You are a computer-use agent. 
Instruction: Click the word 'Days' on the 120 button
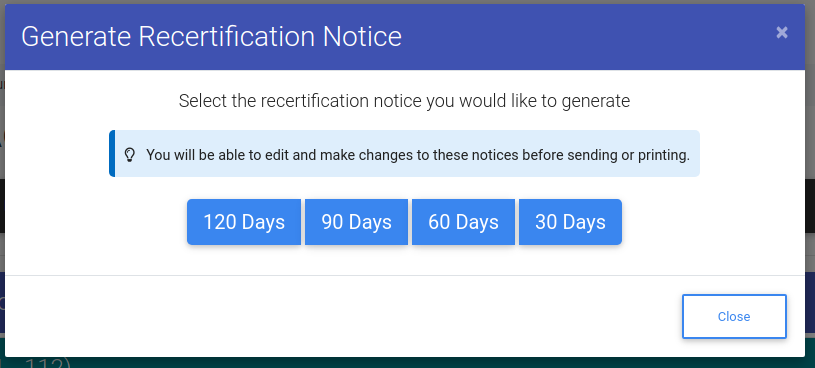click(x=264, y=222)
